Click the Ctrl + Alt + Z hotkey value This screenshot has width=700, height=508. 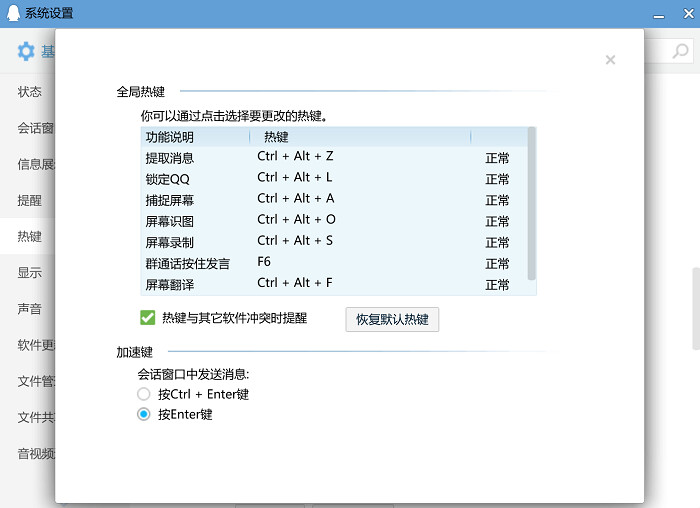[295, 156]
